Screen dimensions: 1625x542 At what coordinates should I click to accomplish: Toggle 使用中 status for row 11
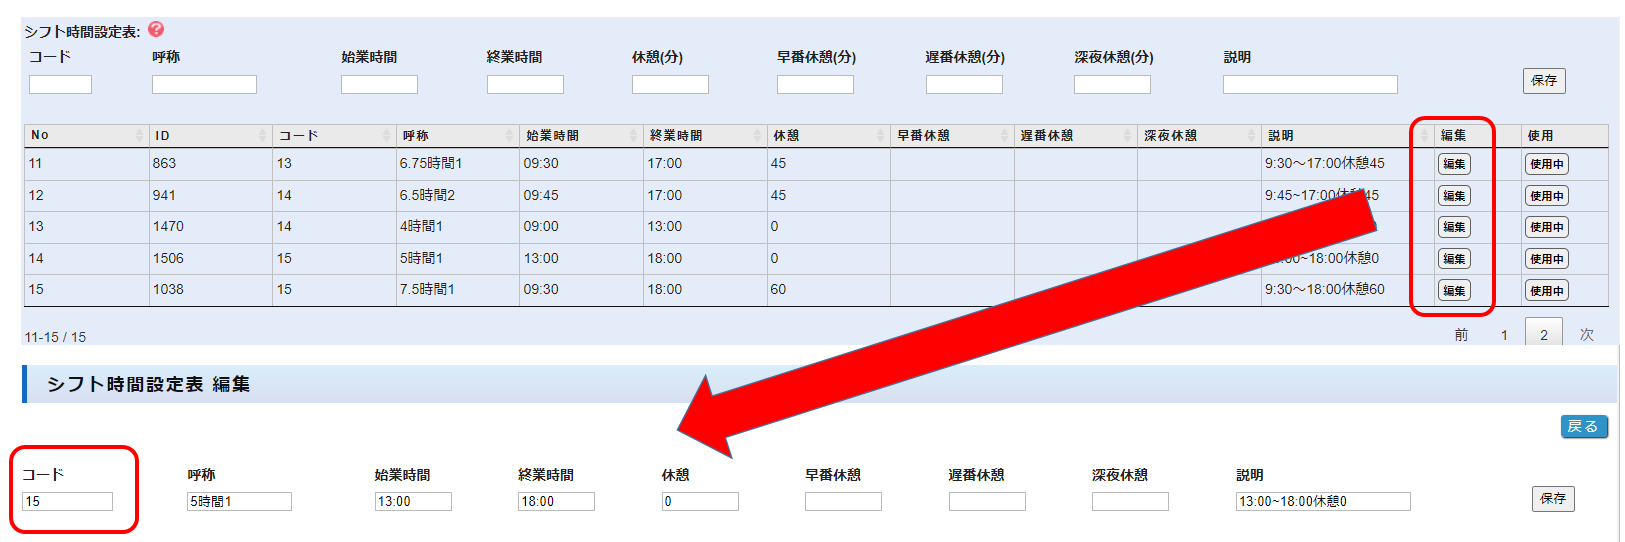[1546, 164]
